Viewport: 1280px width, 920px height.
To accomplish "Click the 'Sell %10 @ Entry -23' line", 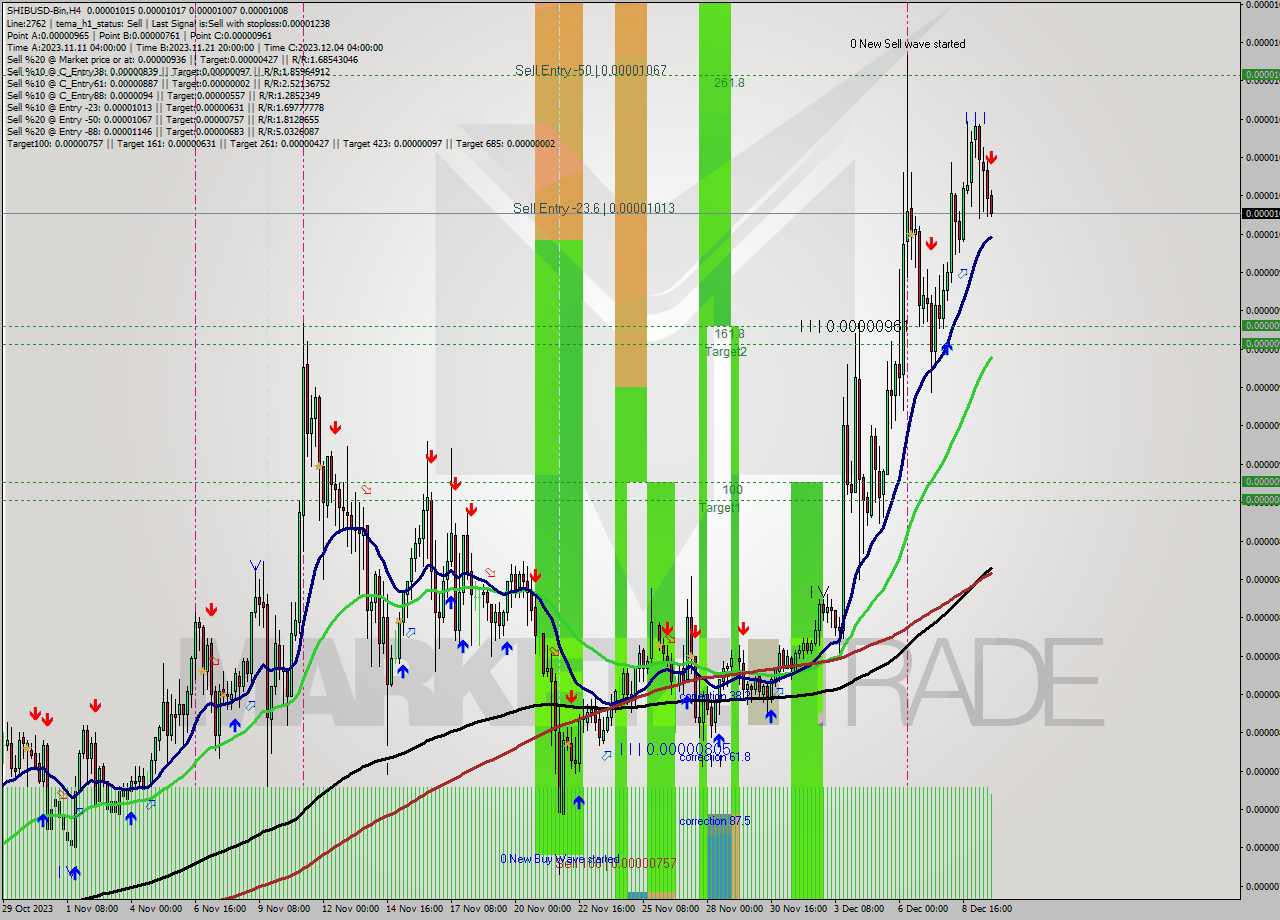I will (x=165, y=107).
